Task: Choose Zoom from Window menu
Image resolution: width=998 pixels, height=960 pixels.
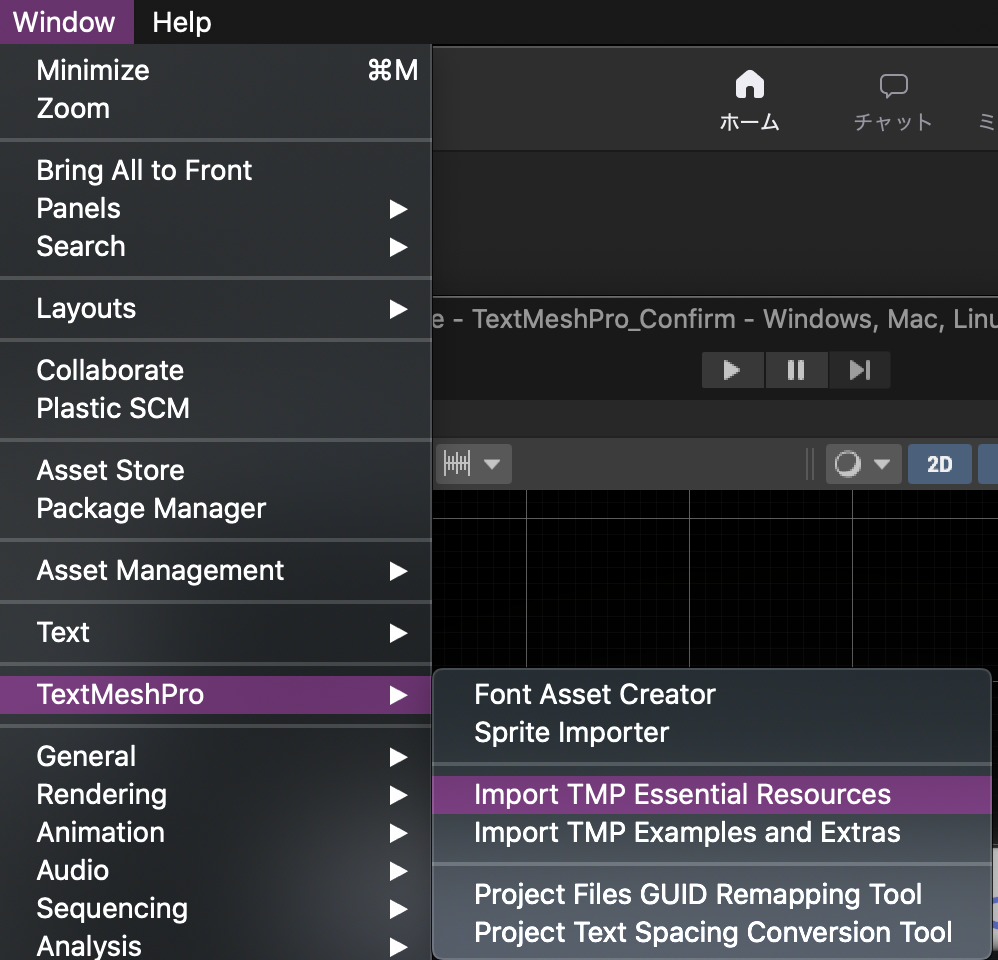Action: (216, 108)
